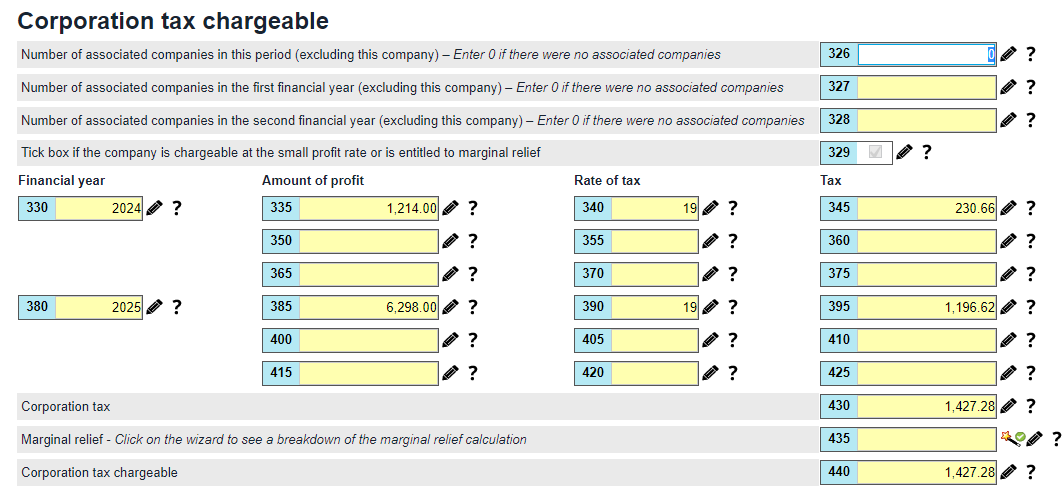Click the help question mark for box 385
This screenshot has height=496, width=1062.
point(472,307)
